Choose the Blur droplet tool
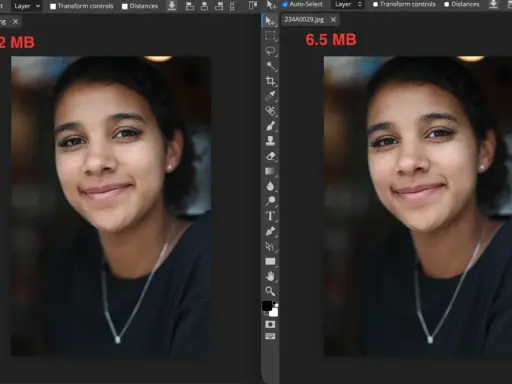 point(270,186)
